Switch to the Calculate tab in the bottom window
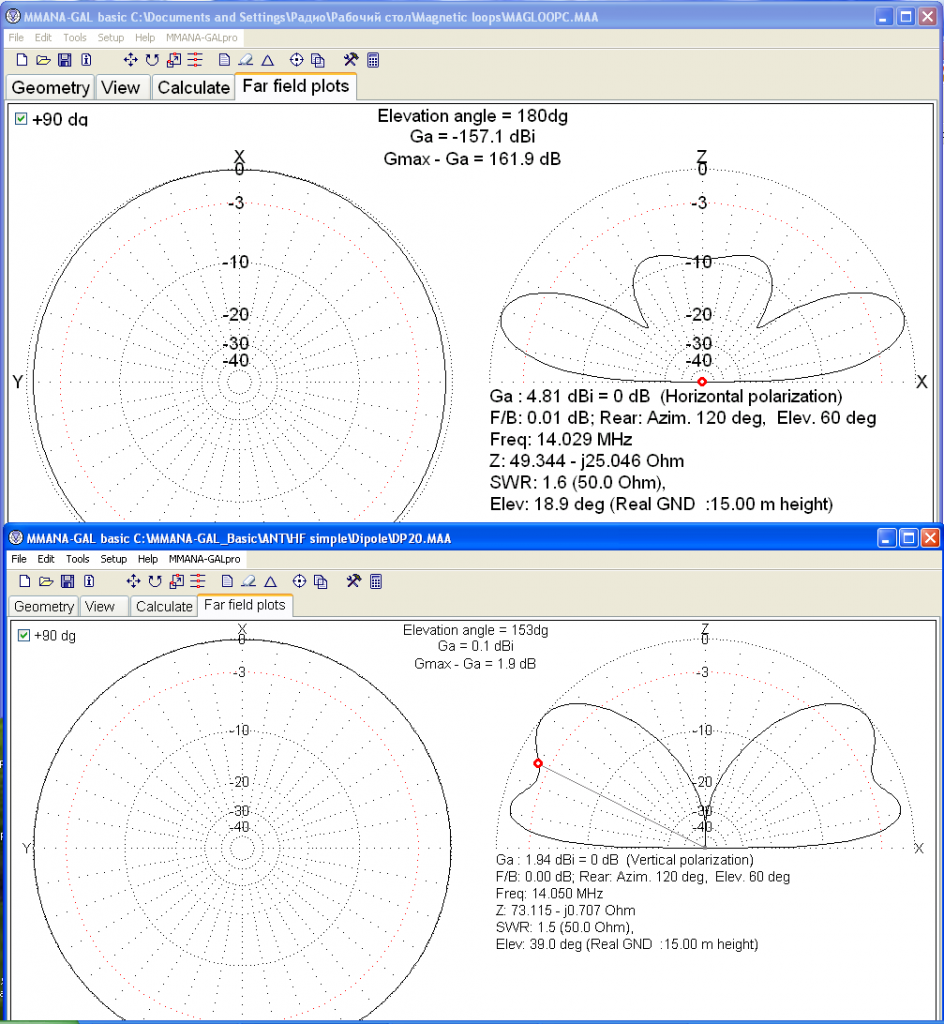The image size is (944, 1024). tap(164, 606)
